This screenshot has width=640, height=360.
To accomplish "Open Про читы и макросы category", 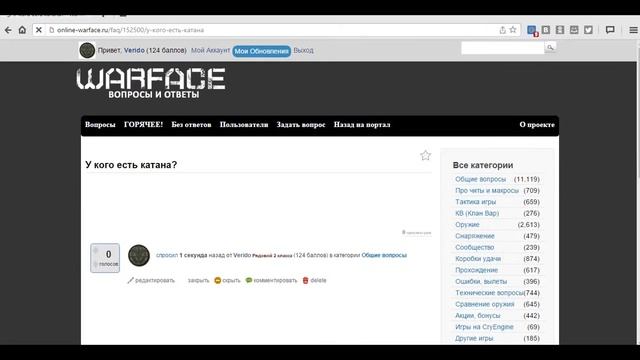I will (487, 191).
